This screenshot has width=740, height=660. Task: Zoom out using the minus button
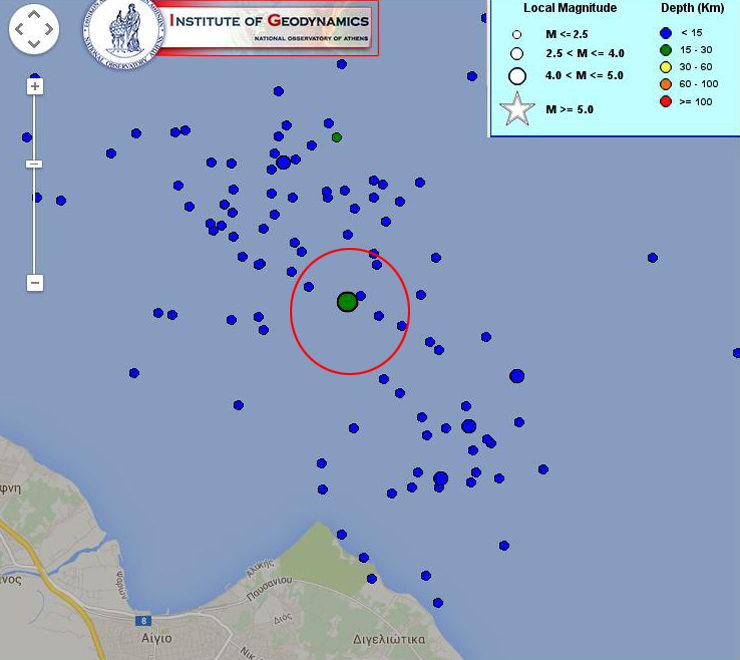pos(35,283)
